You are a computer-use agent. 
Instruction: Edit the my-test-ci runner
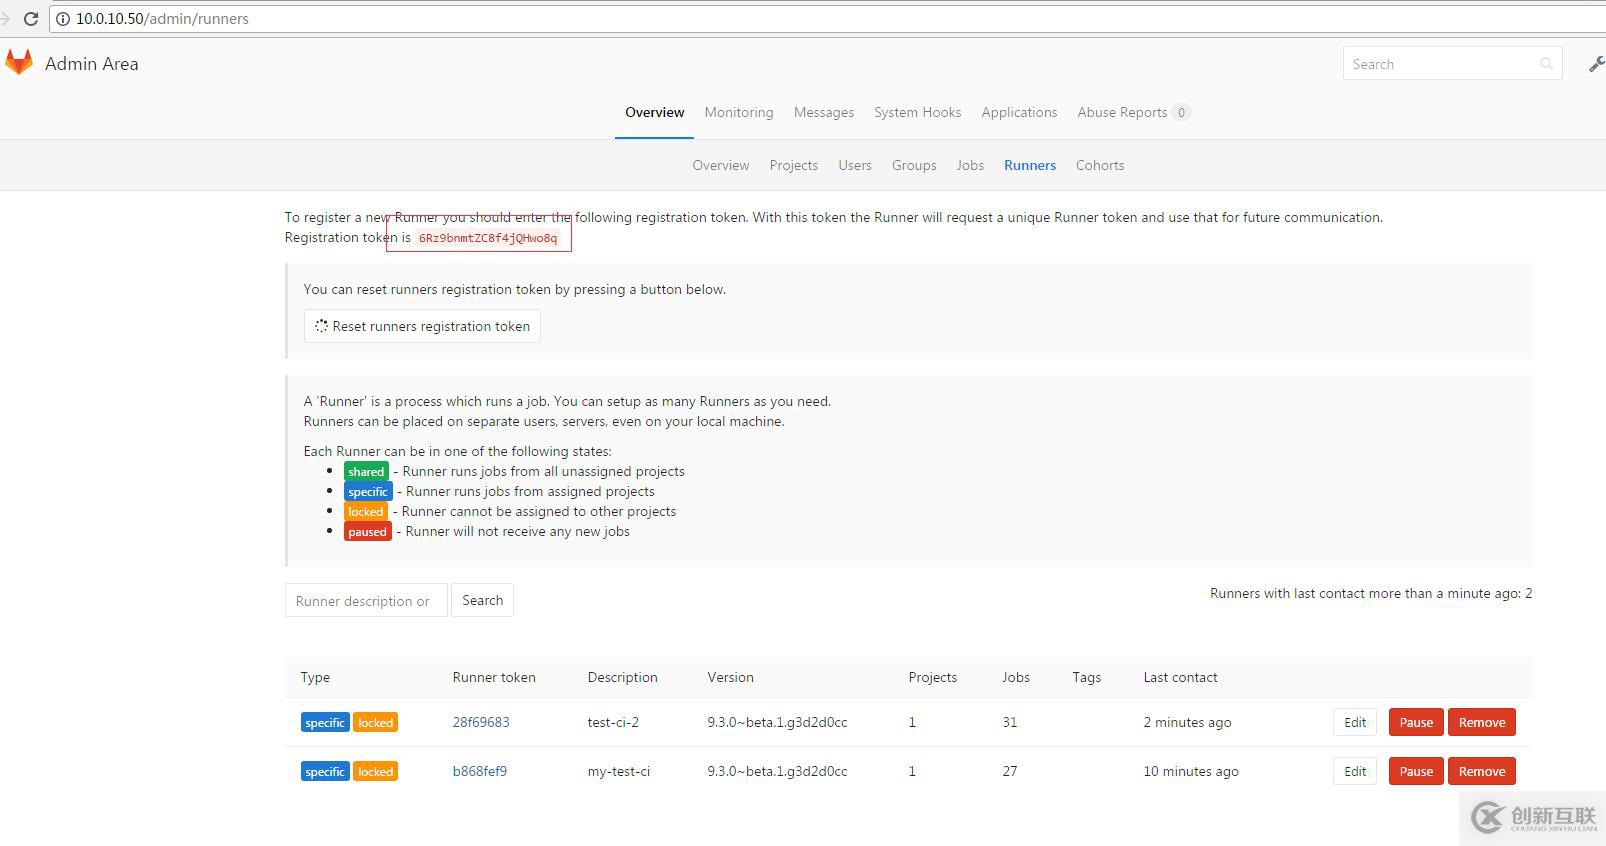(x=1355, y=771)
